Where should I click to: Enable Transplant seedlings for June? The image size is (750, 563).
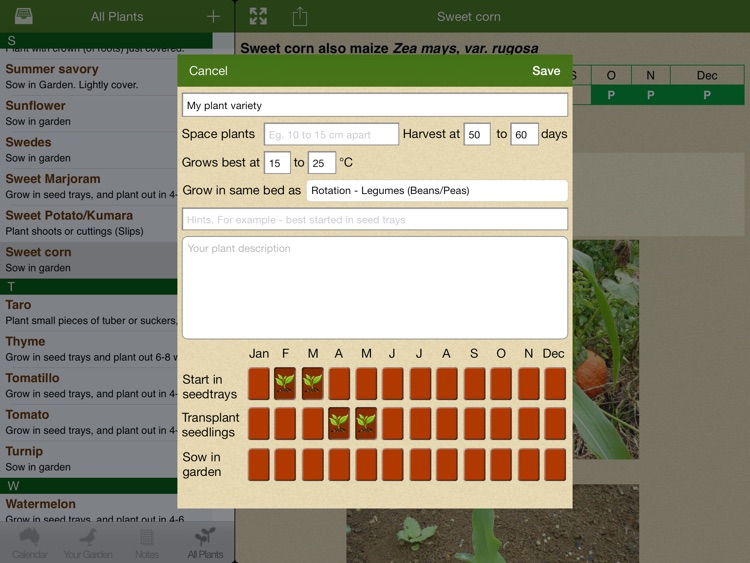click(393, 424)
